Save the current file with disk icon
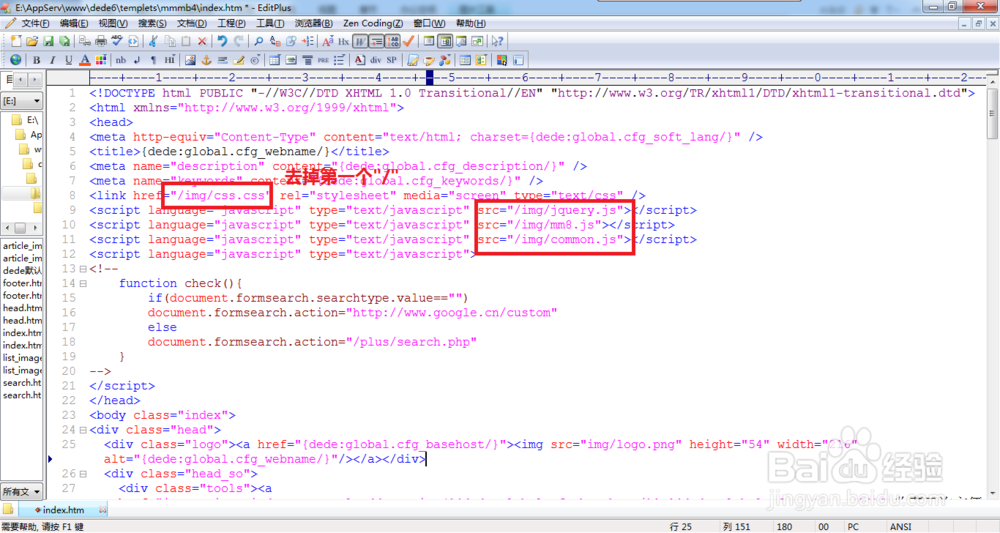 pos(48,41)
